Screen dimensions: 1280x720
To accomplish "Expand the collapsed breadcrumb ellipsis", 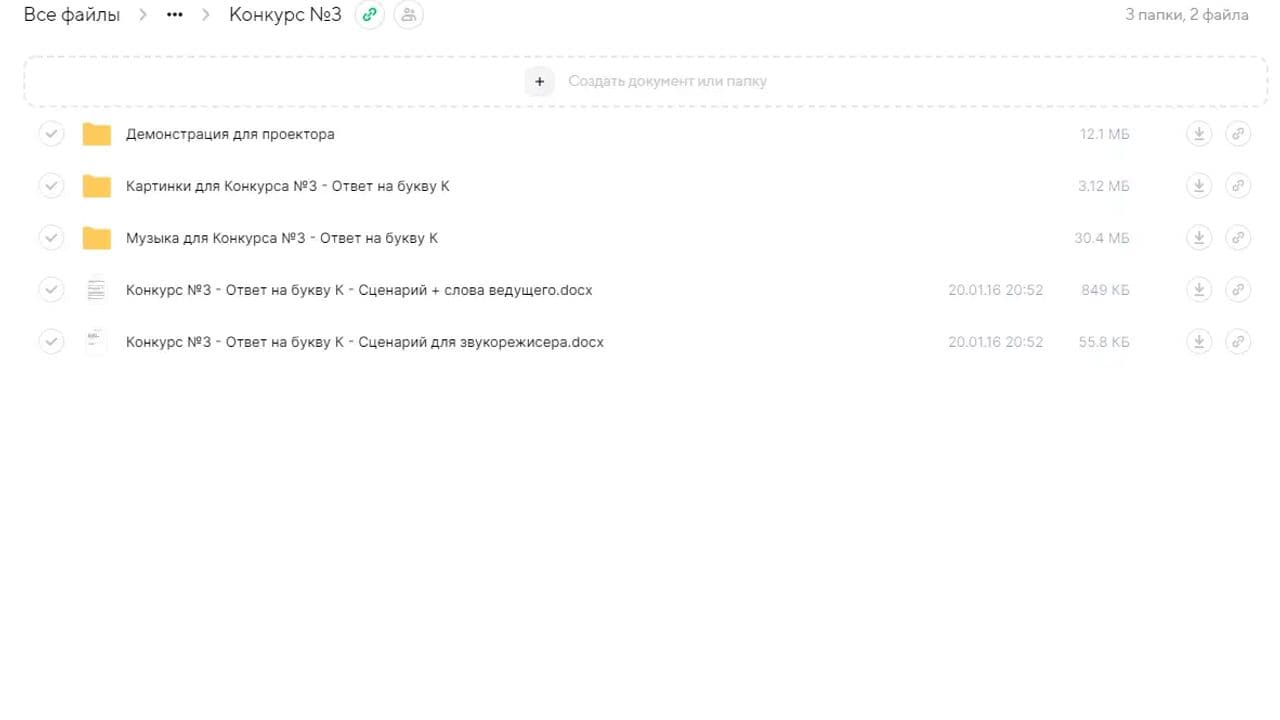I will [174, 15].
